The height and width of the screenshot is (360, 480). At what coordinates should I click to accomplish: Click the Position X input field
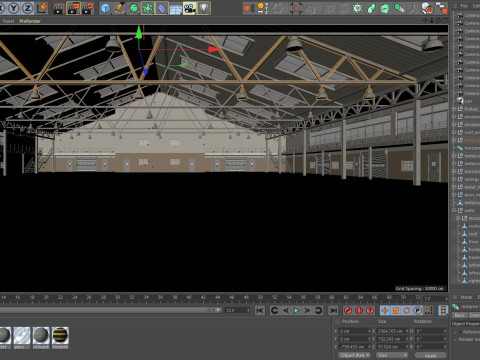point(355,331)
